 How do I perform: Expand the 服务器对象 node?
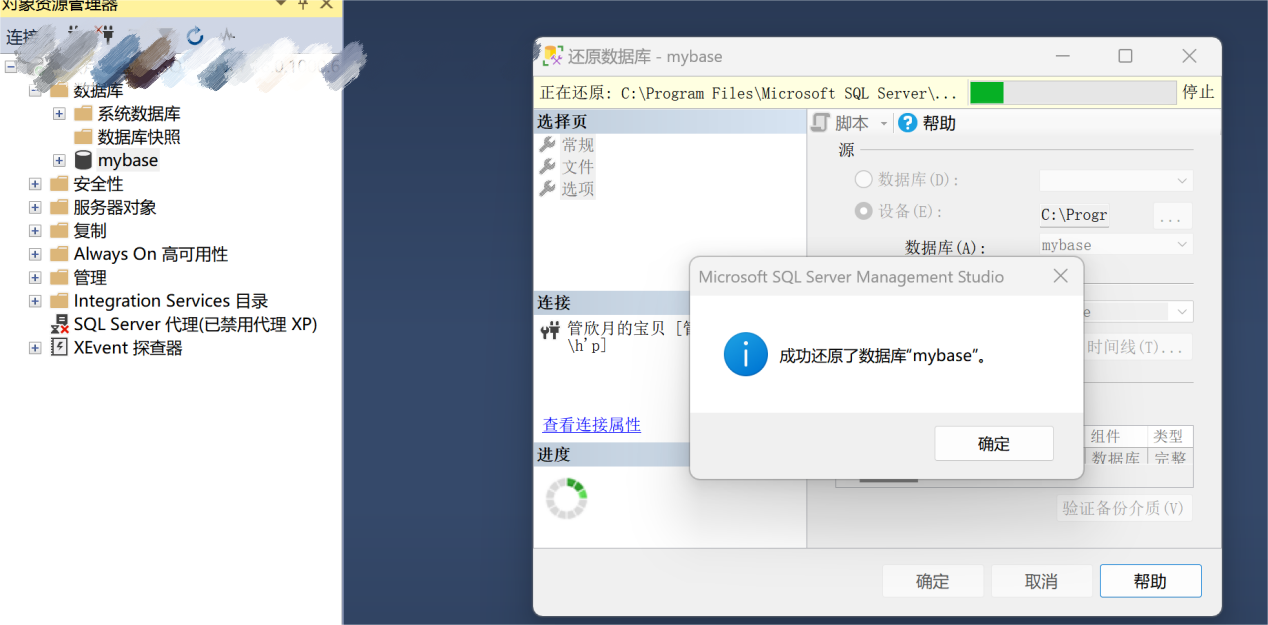[35, 207]
